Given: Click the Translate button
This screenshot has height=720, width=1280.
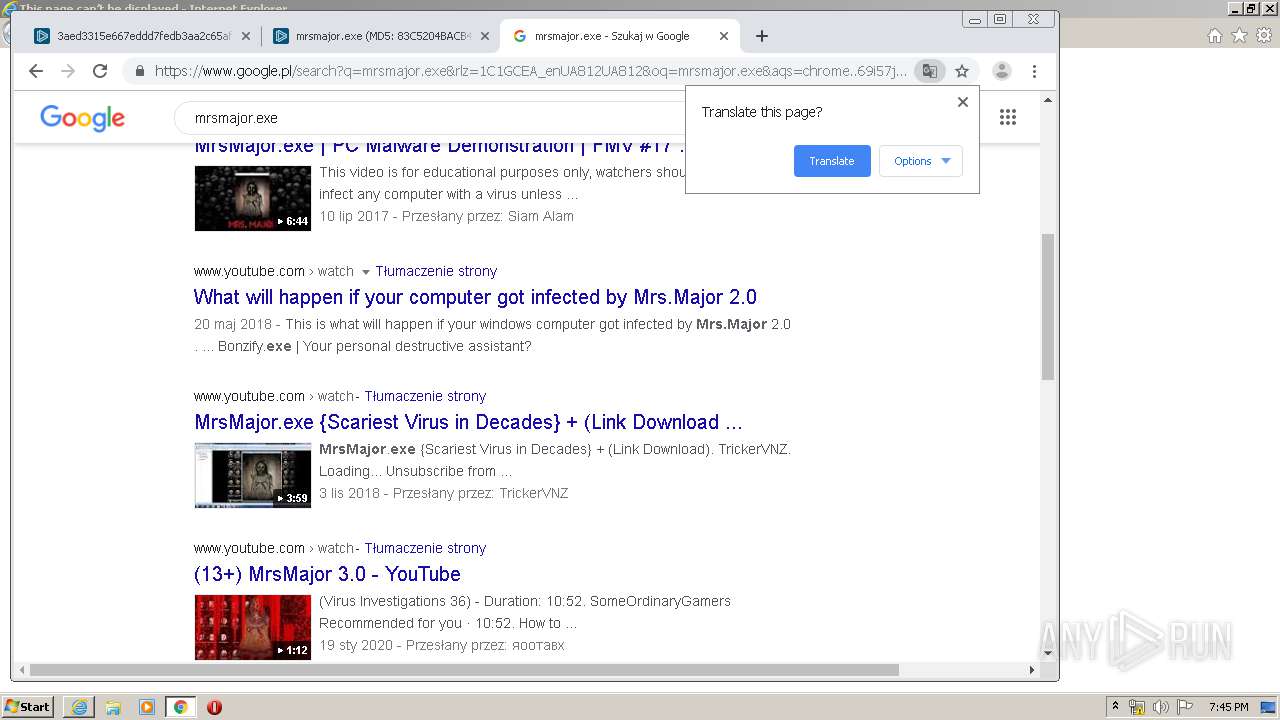Looking at the screenshot, I should (x=832, y=161).
